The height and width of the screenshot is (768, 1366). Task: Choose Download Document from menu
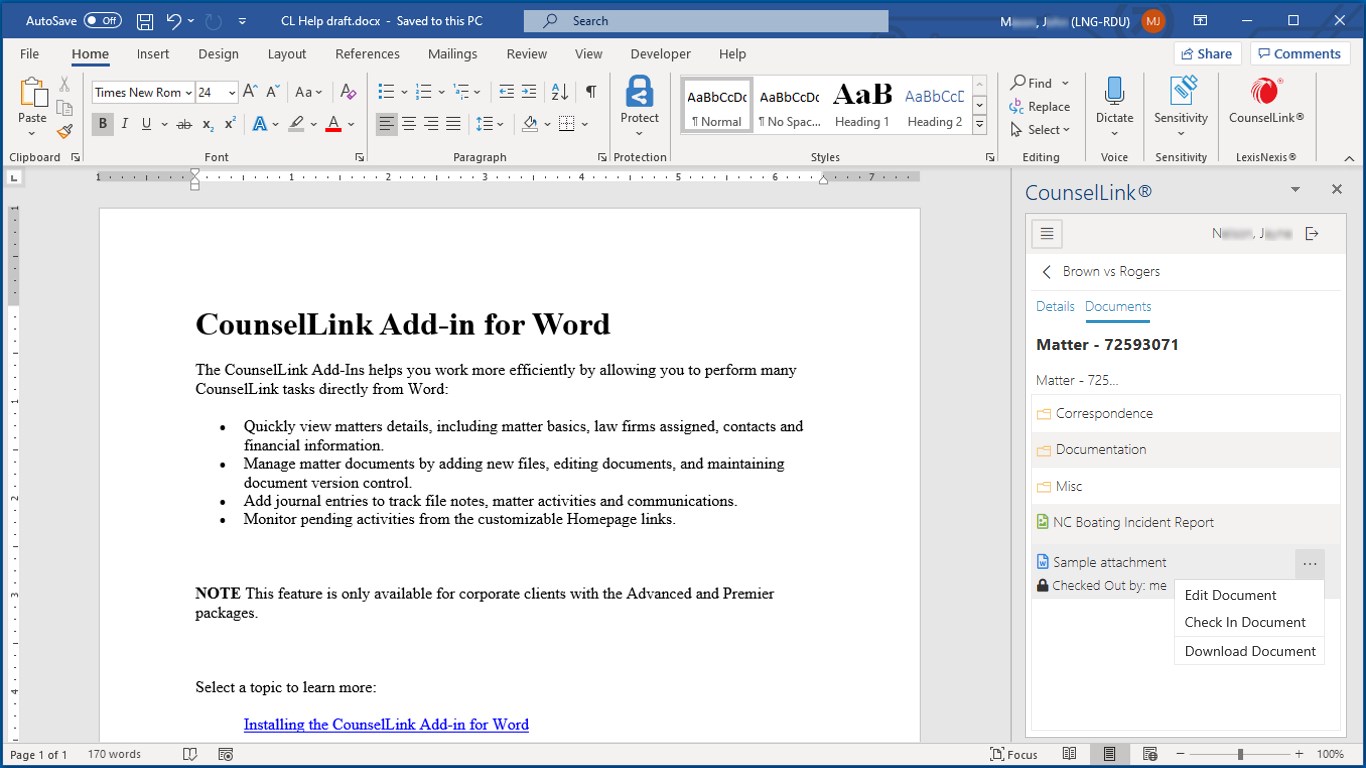[x=1249, y=651]
